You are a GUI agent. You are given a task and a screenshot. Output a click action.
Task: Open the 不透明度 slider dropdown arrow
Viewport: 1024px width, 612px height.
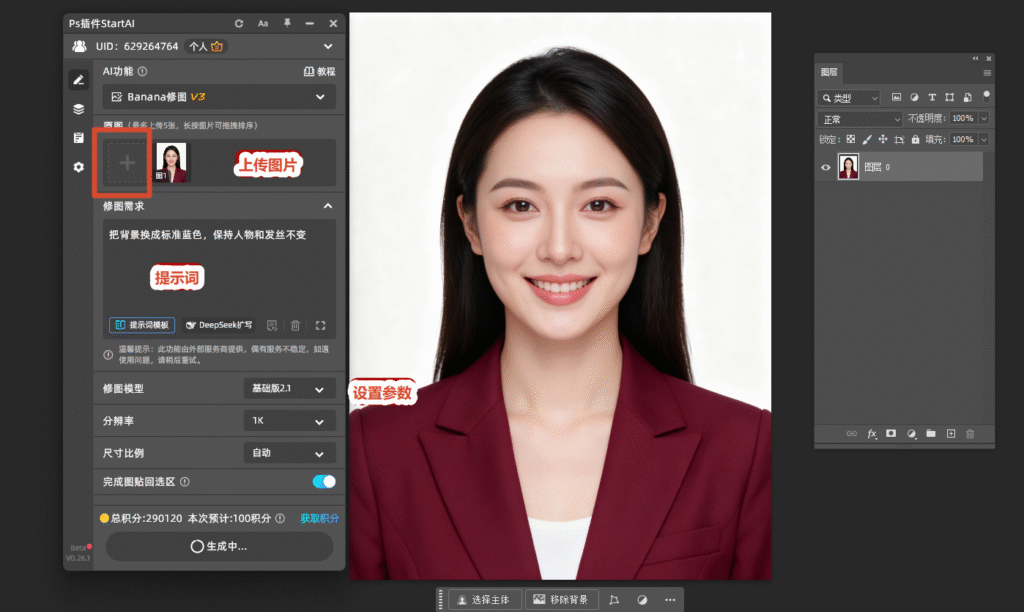pyautogui.click(x=984, y=118)
